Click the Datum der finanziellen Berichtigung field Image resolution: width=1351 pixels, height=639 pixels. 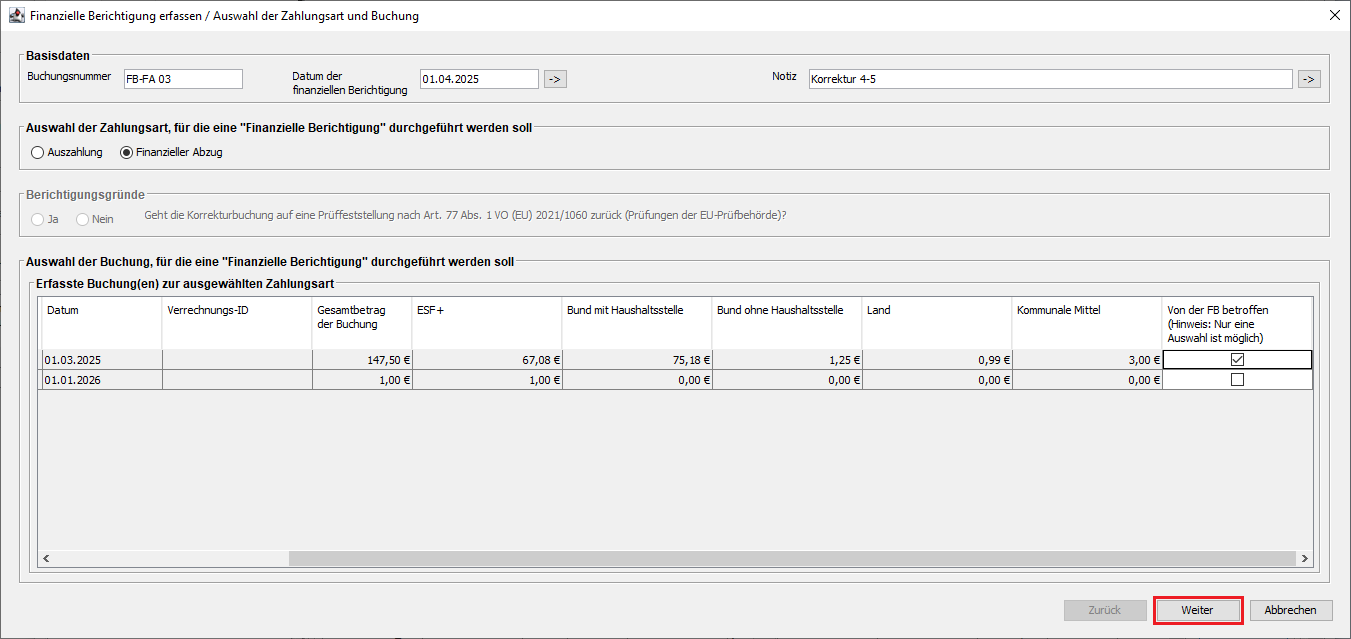[x=479, y=79]
